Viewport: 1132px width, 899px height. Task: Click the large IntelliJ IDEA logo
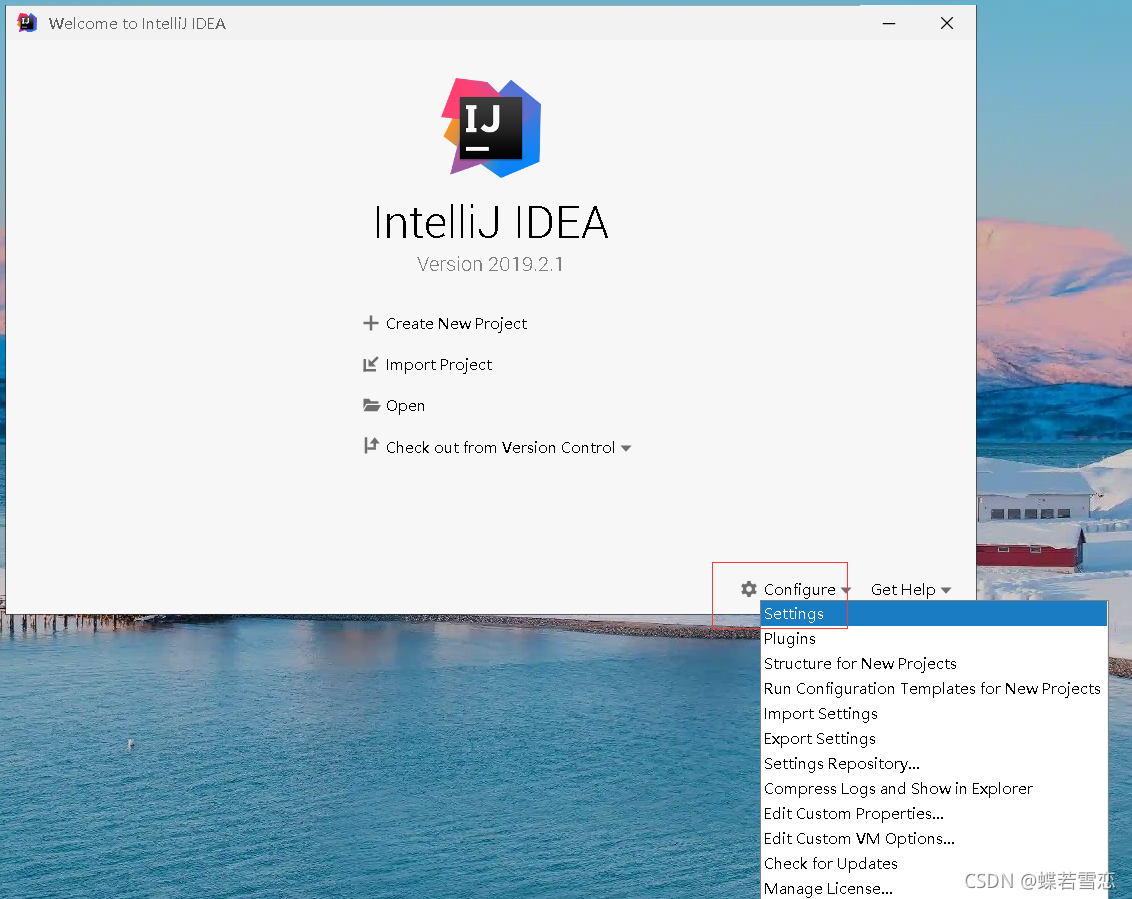pyautogui.click(x=492, y=128)
